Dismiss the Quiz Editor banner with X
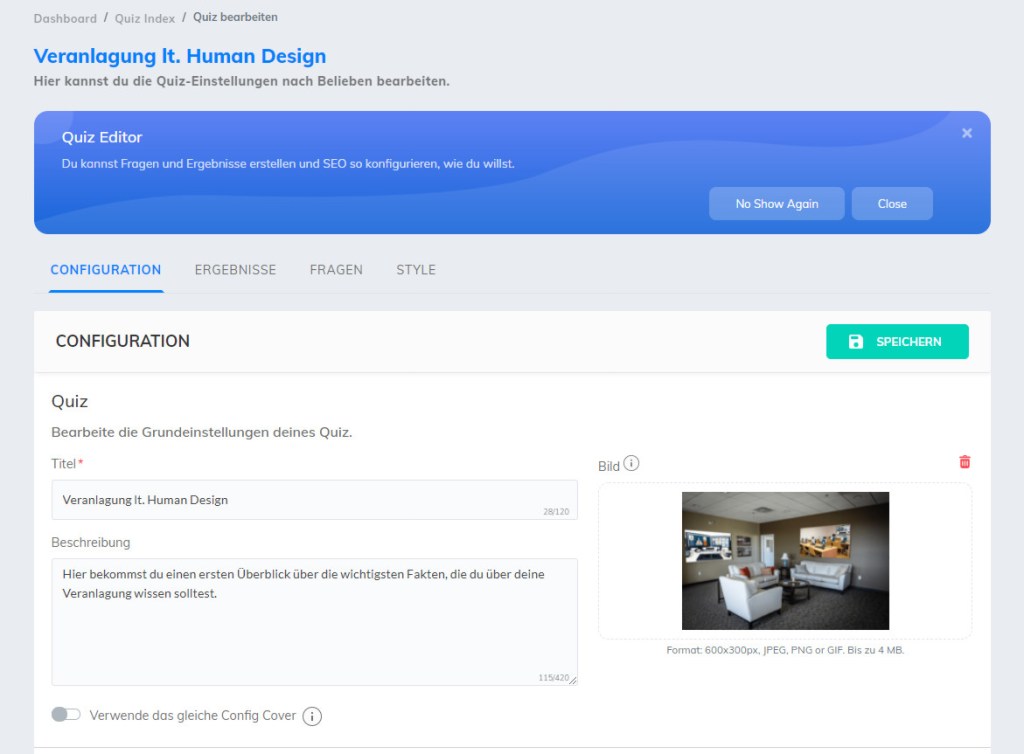1024x754 pixels. (x=966, y=133)
